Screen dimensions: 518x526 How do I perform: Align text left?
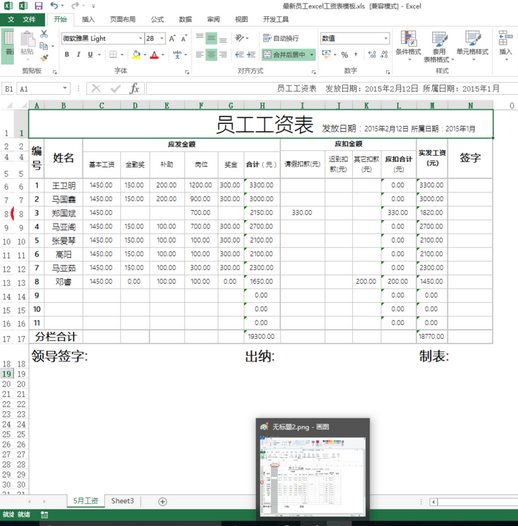pyautogui.click(x=200, y=54)
